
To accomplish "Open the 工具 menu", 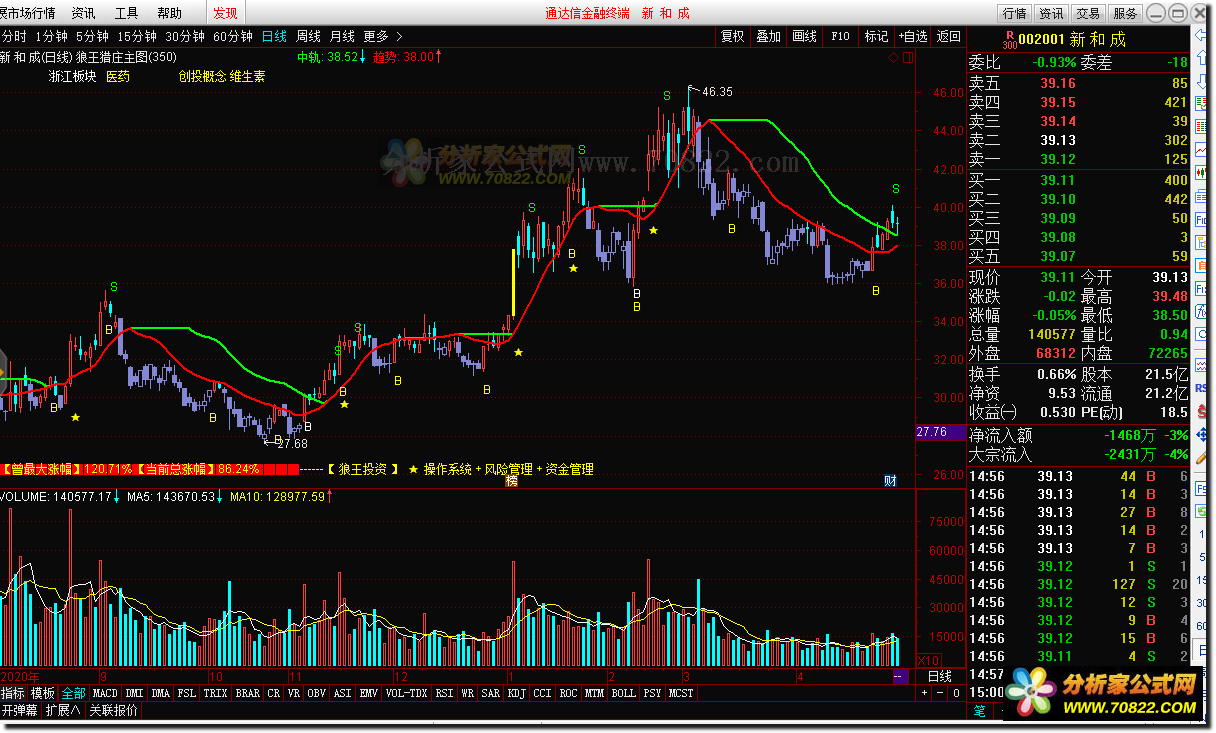I will click(x=126, y=13).
